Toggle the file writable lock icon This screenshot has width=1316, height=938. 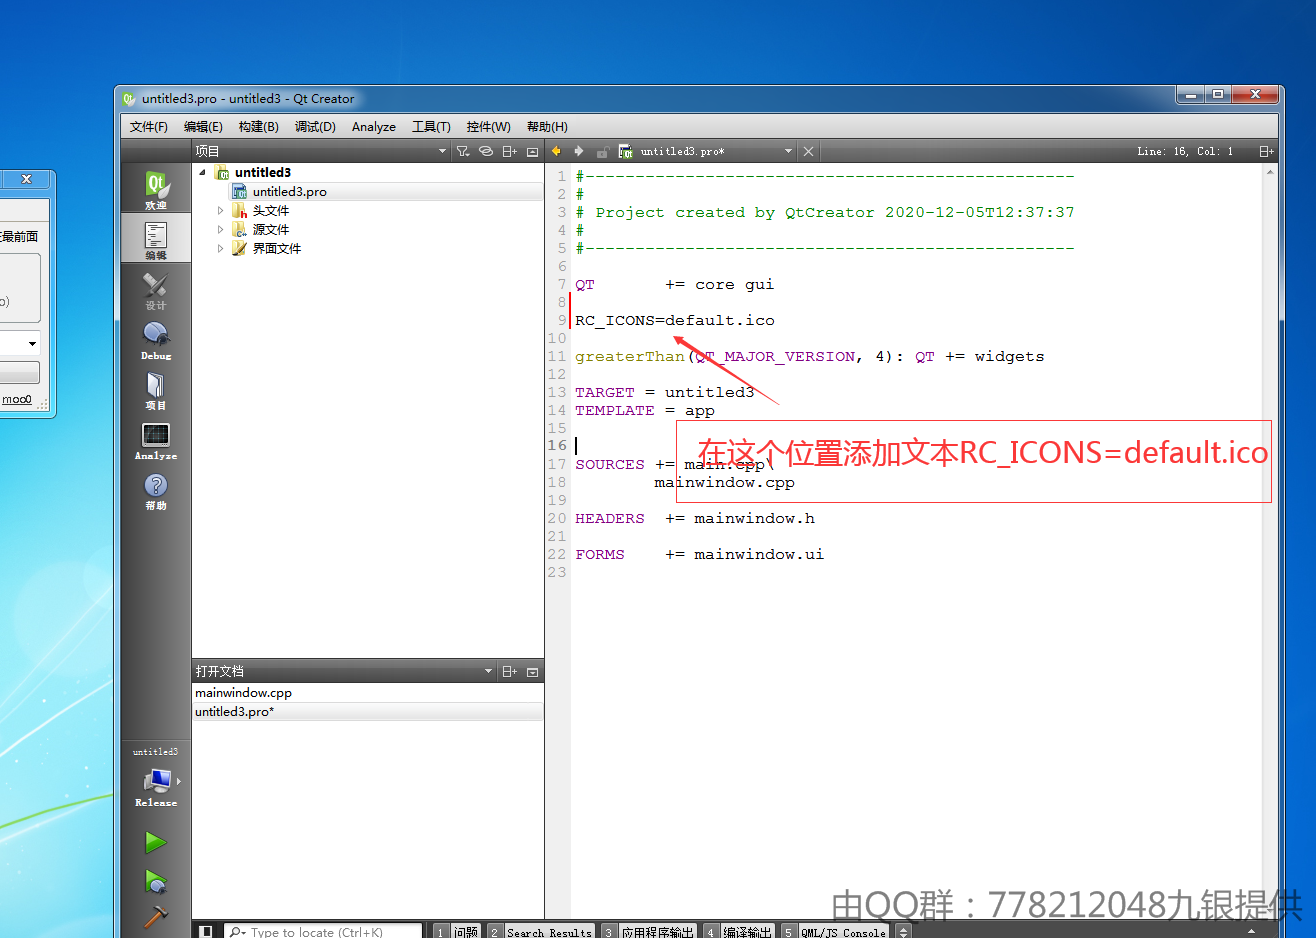602,151
